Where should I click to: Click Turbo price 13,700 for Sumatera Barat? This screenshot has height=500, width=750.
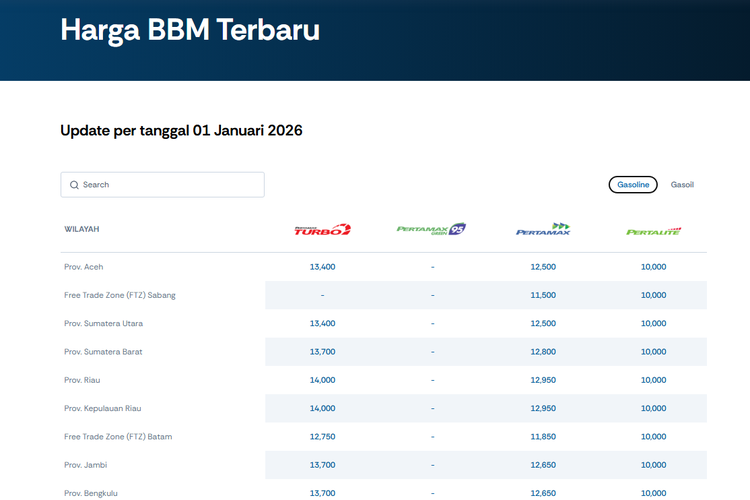coord(322,352)
